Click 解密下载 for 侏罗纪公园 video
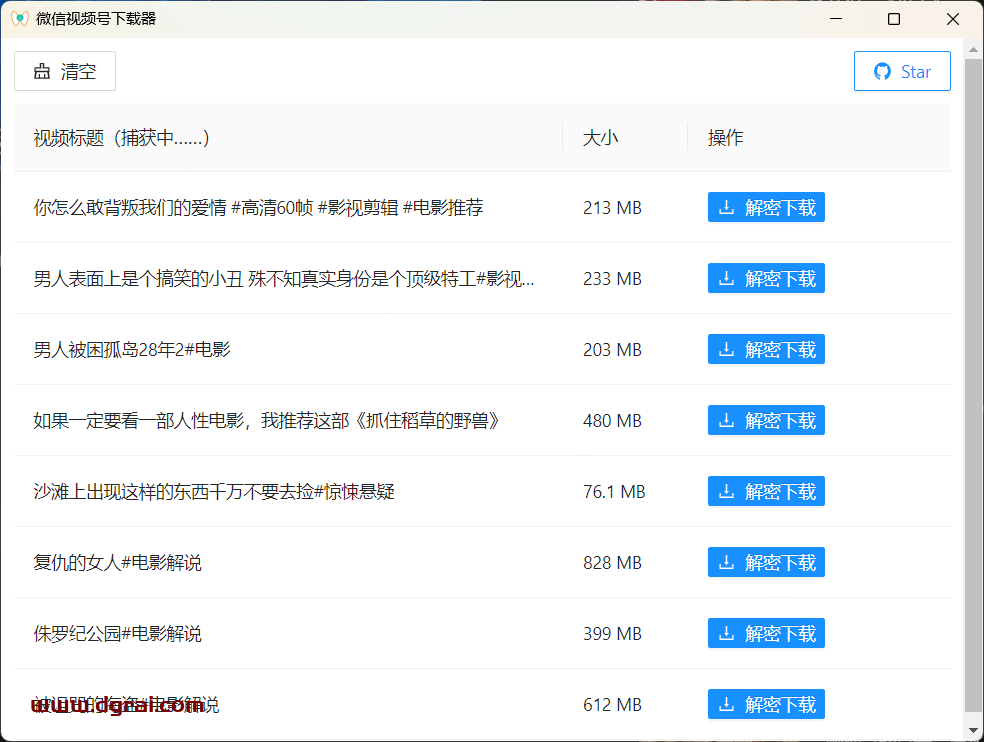Image resolution: width=984 pixels, height=742 pixels. [766, 633]
